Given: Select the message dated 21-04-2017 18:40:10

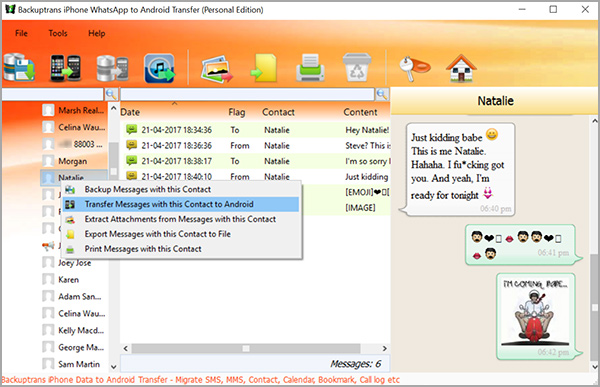Looking at the screenshot, I should tap(256, 176).
